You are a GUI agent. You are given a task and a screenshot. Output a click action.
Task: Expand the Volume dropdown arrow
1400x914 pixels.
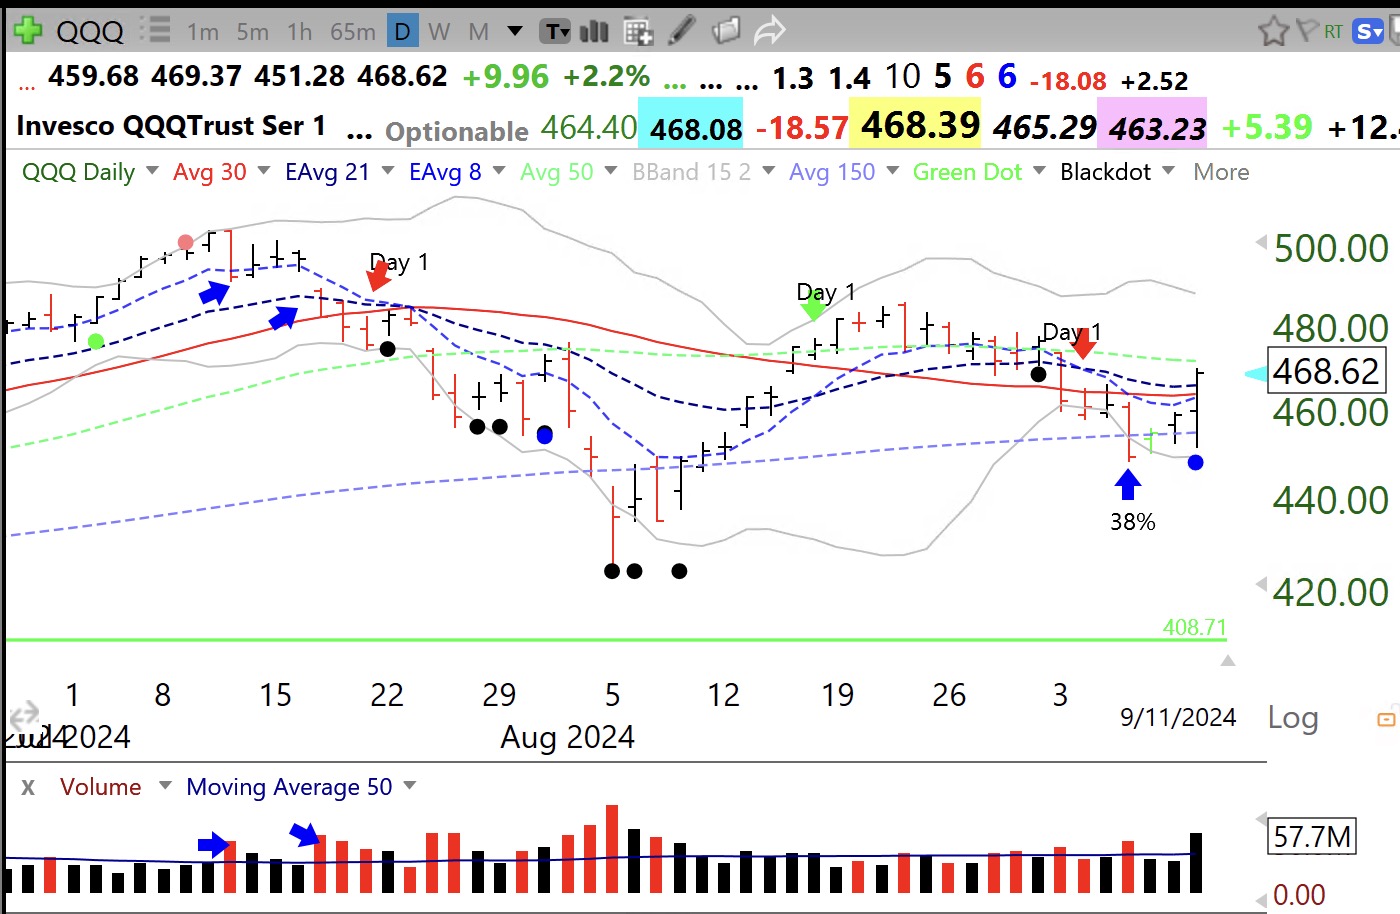click(165, 786)
